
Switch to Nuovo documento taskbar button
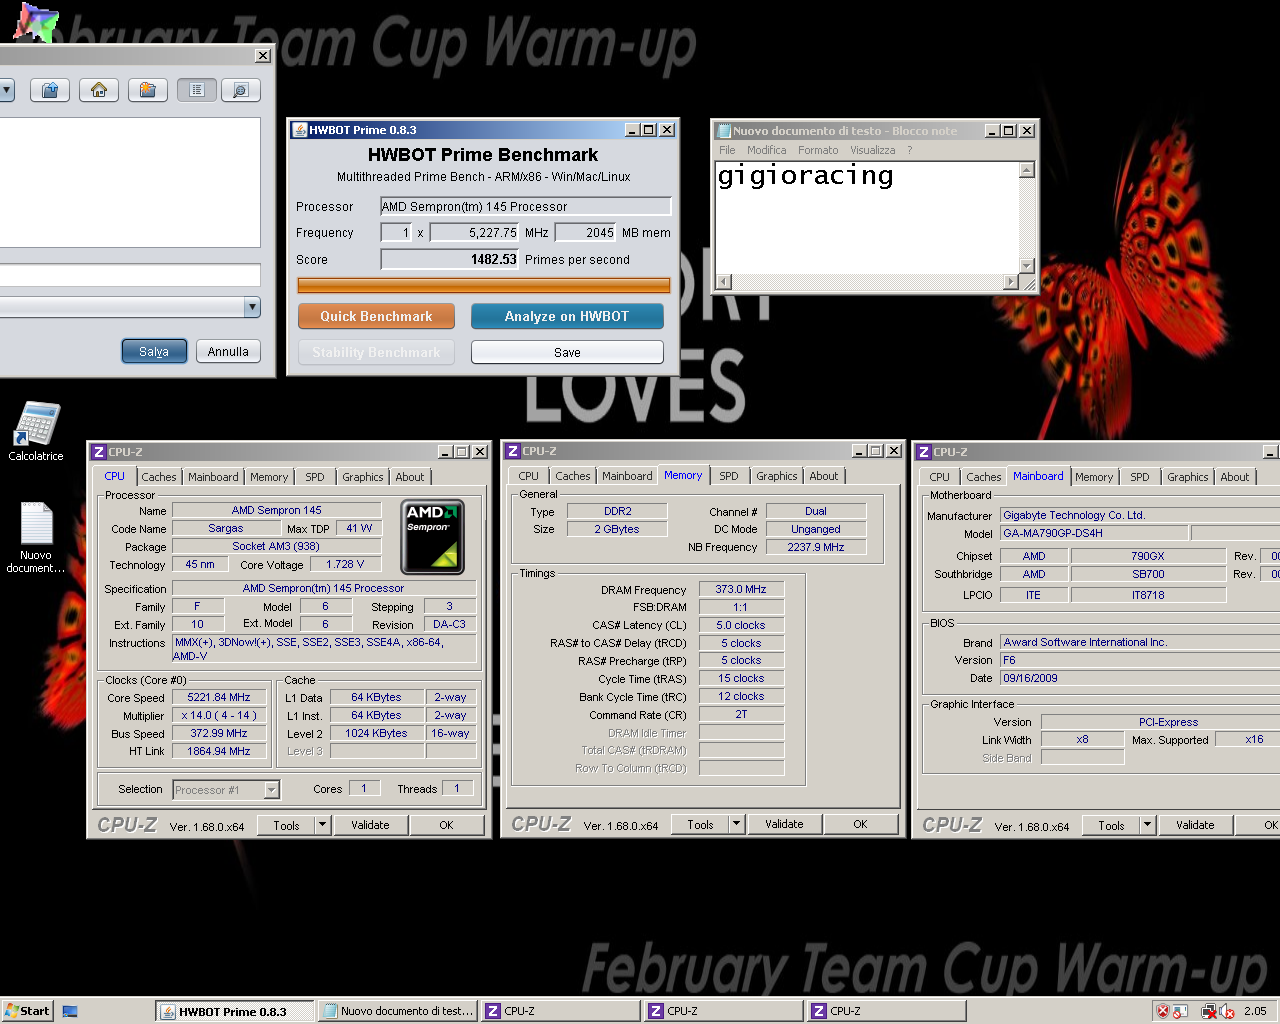coord(398,1011)
